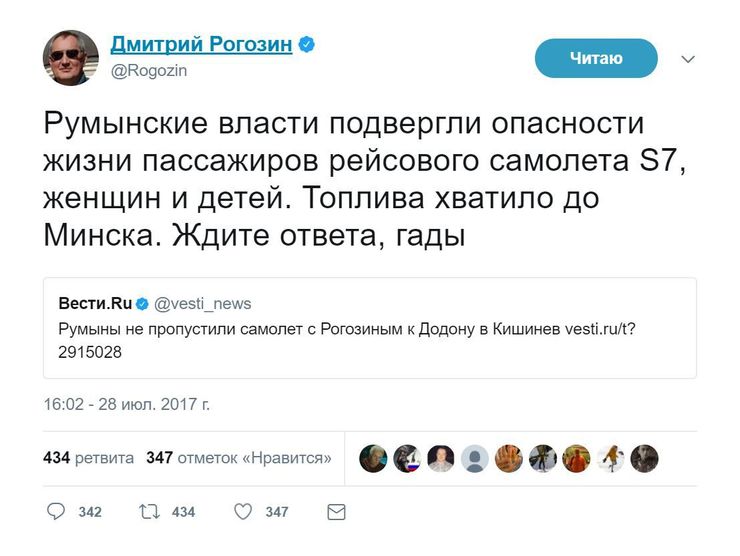
Task: Click the reply speech bubble icon
Action: (56, 511)
